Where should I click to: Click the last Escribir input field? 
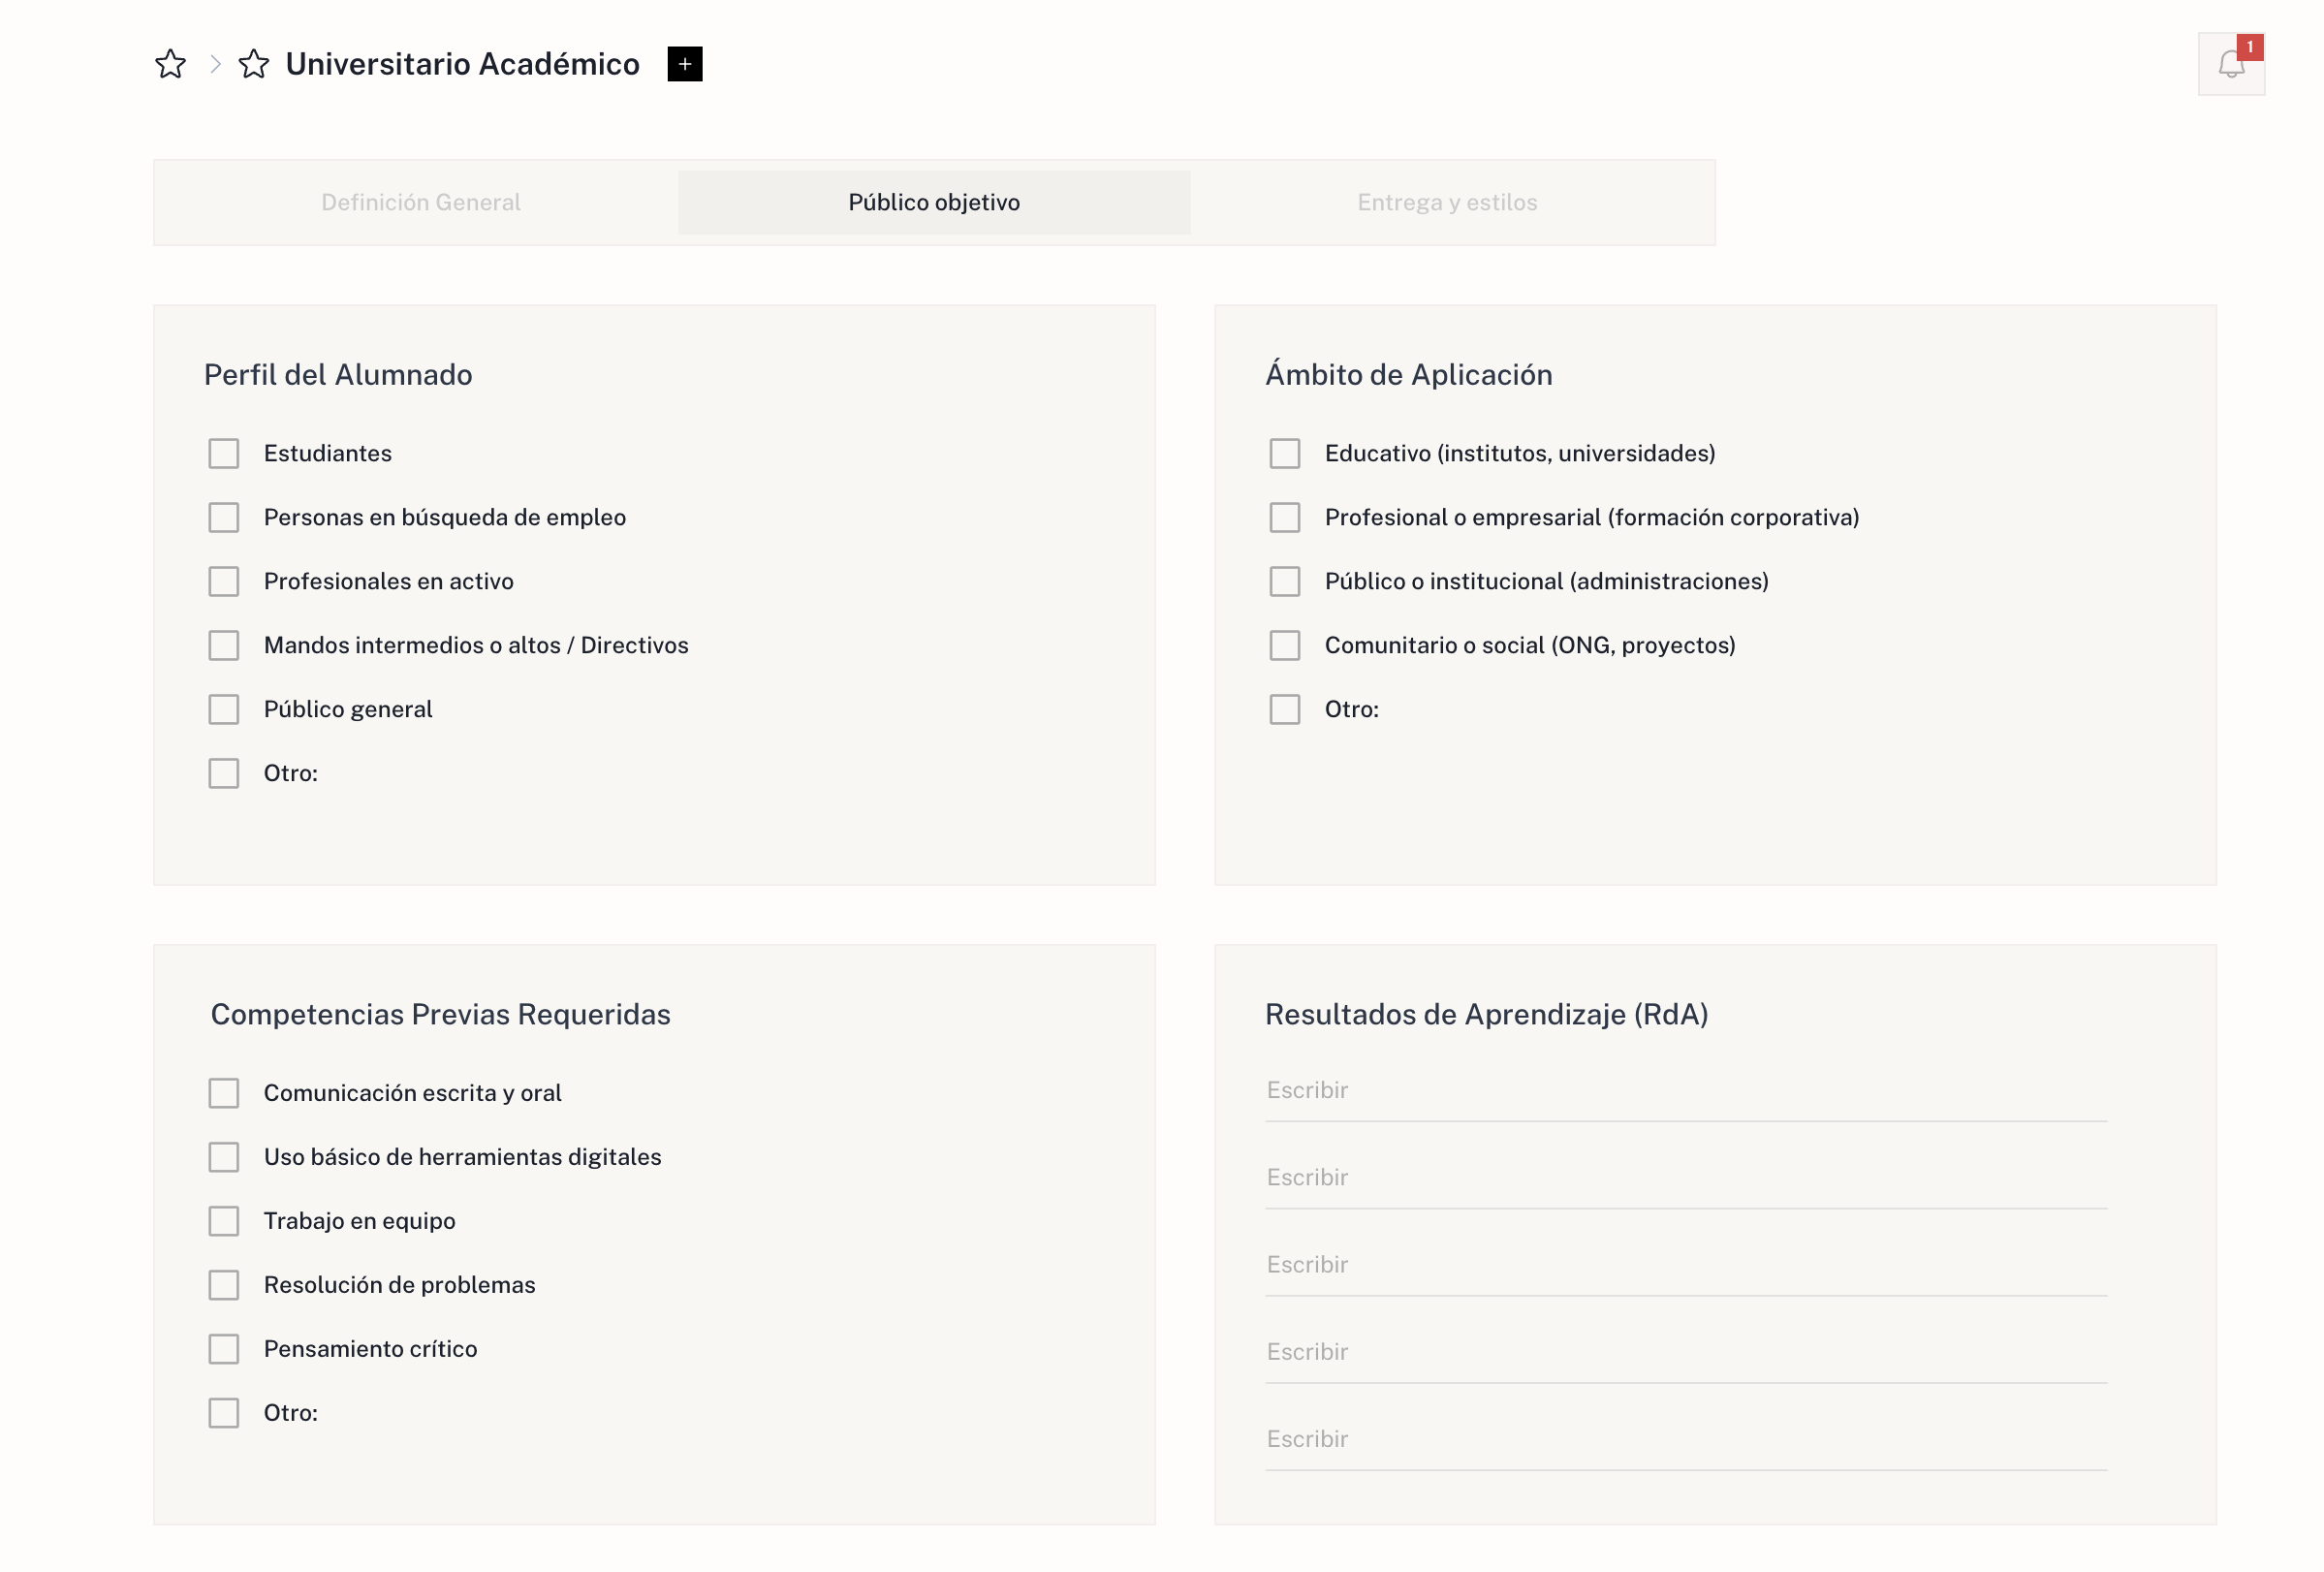click(x=1685, y=1438)
